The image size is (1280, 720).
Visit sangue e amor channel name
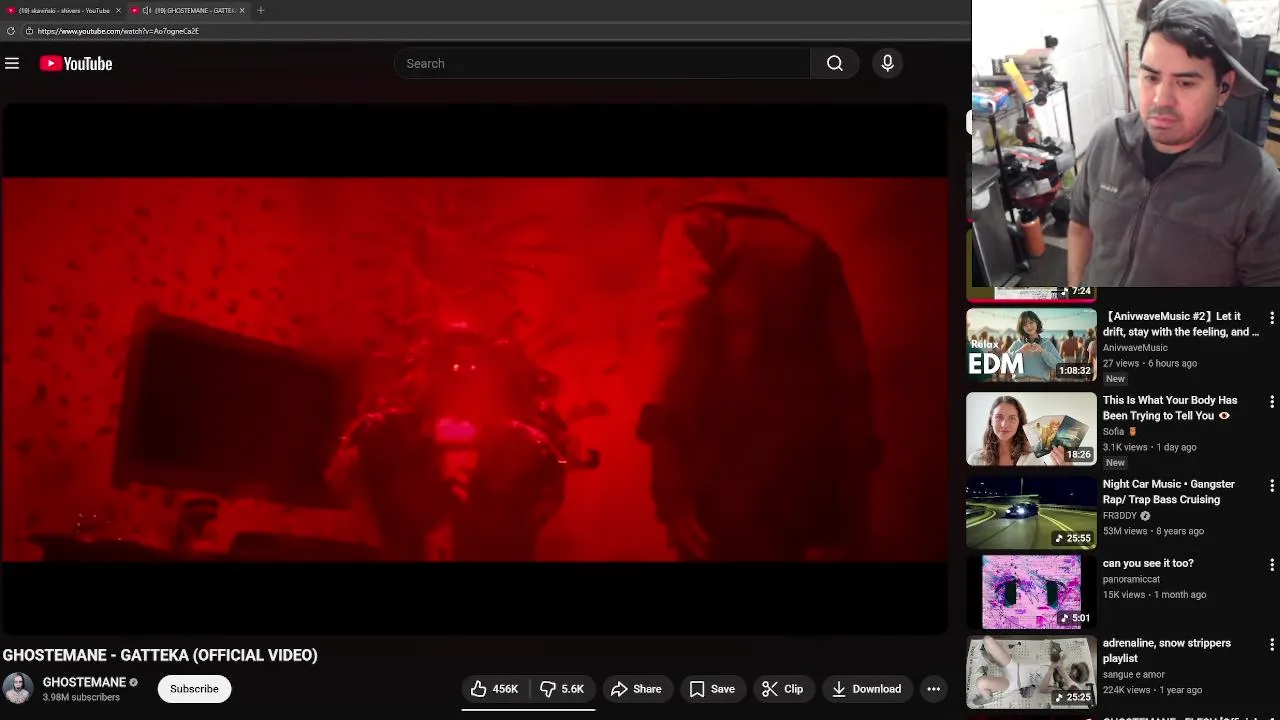1134,674
